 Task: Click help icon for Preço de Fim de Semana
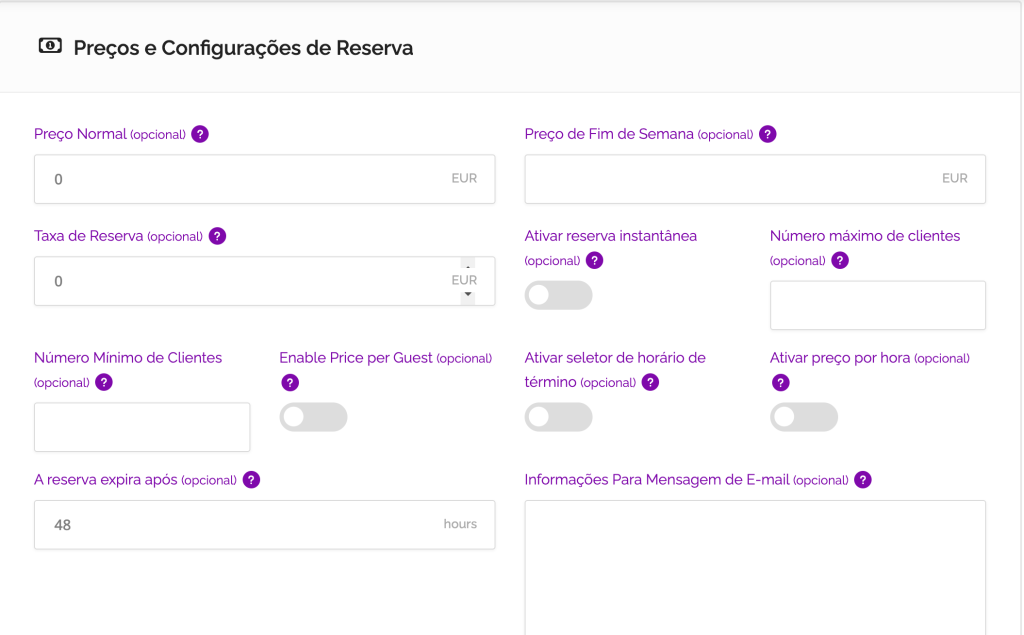point(767,134)
